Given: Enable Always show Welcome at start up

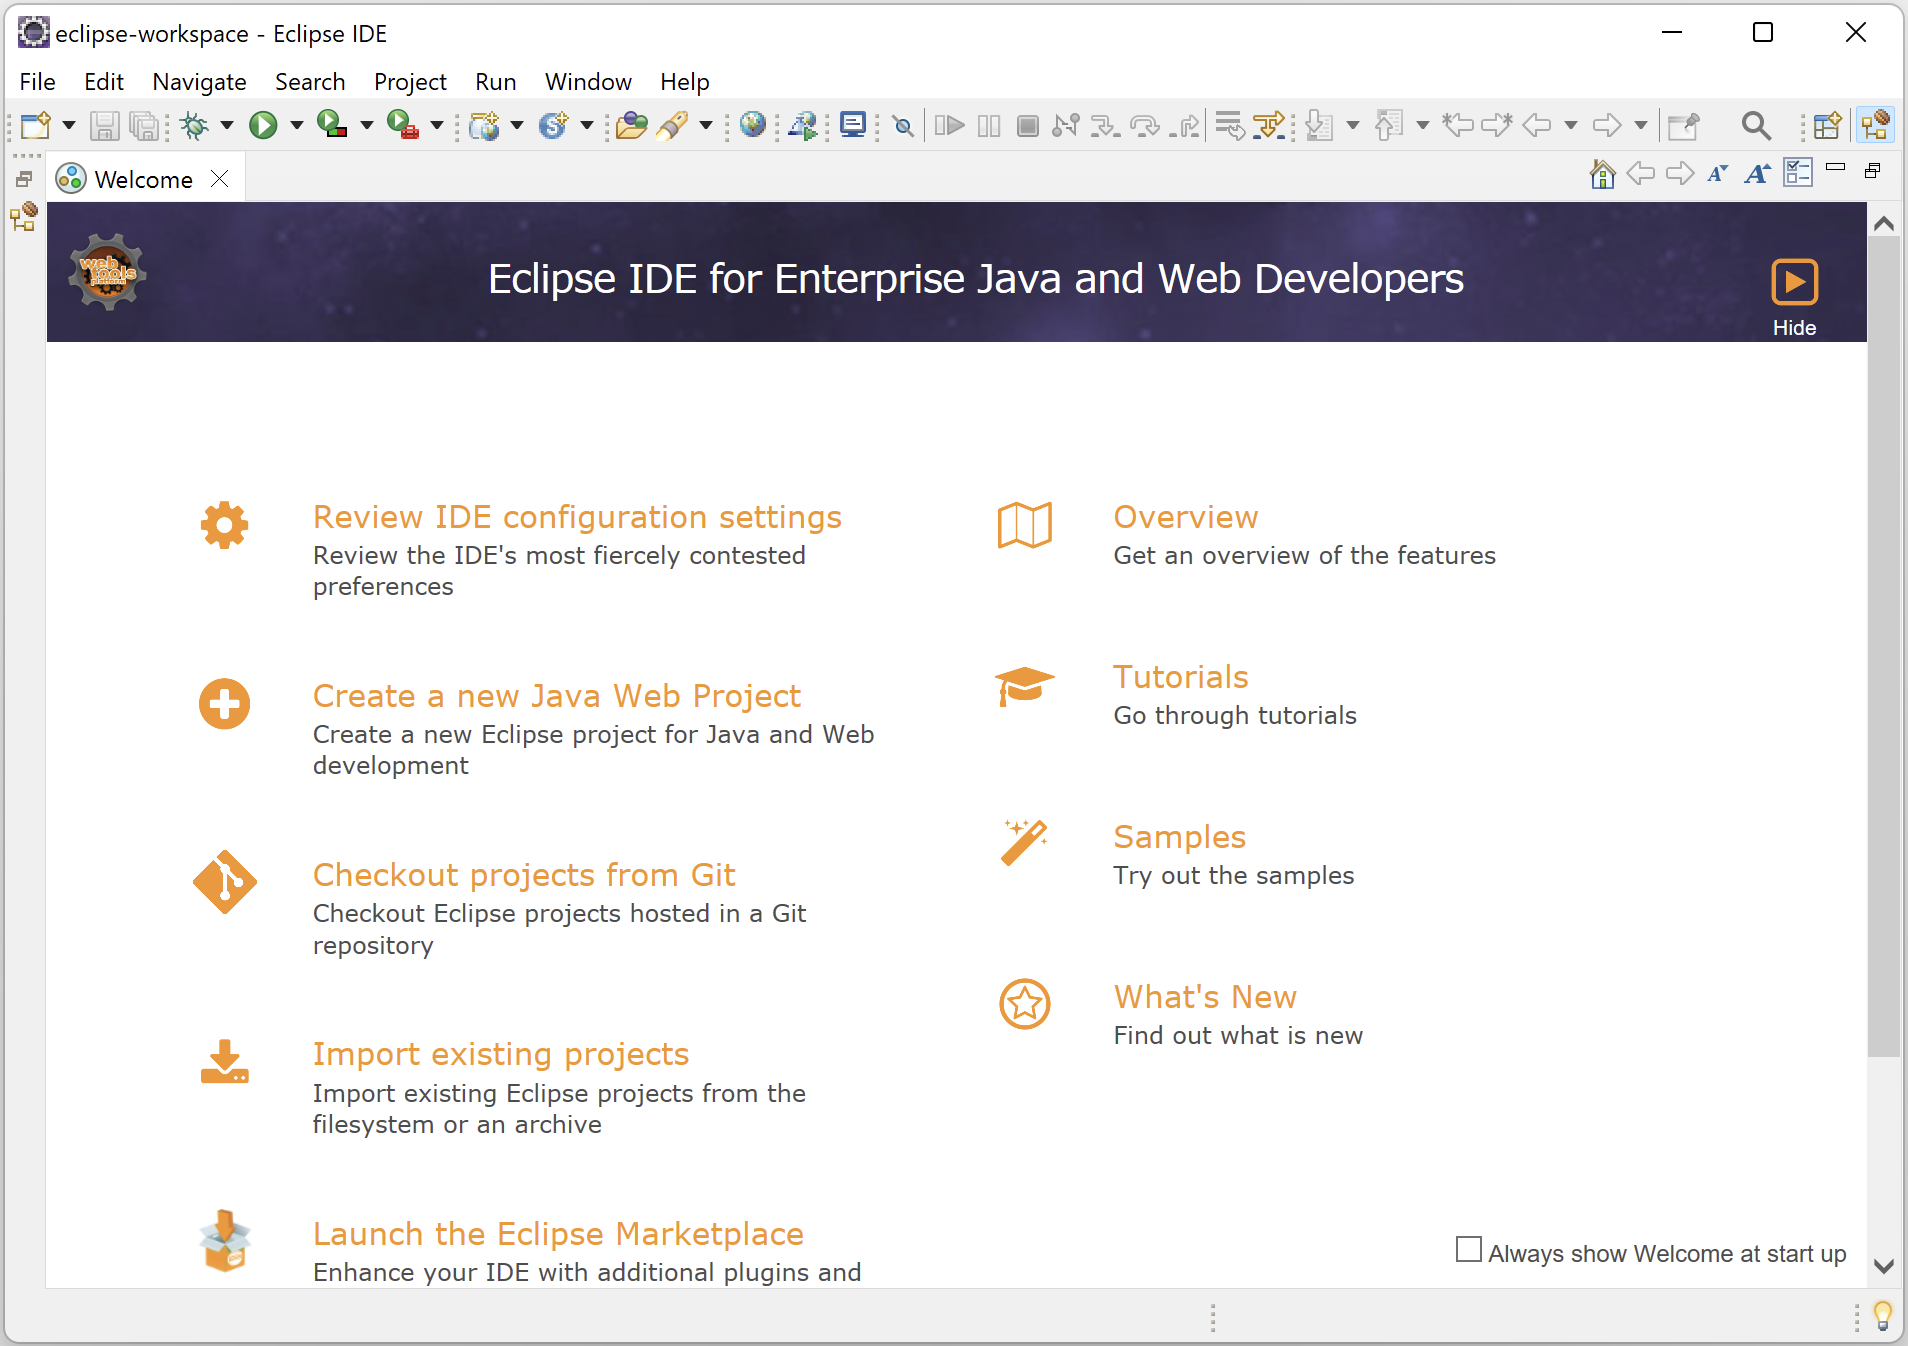Looking at the screenshot, I should coord(1468,1250).
